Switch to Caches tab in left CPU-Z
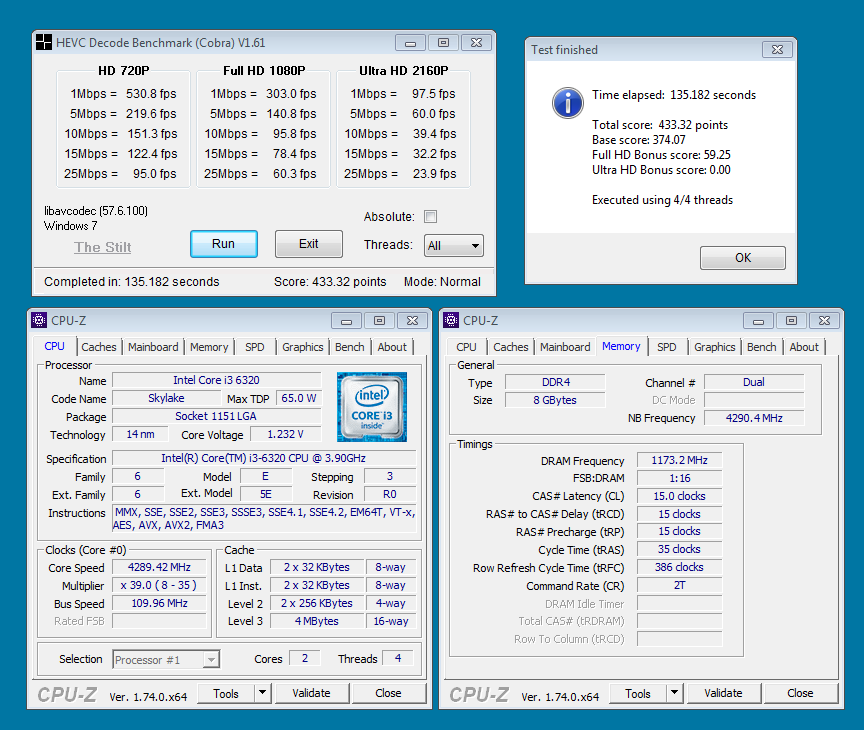Viewport: 864px width, 730px height. pyautogui.click(x=99, y=347)
